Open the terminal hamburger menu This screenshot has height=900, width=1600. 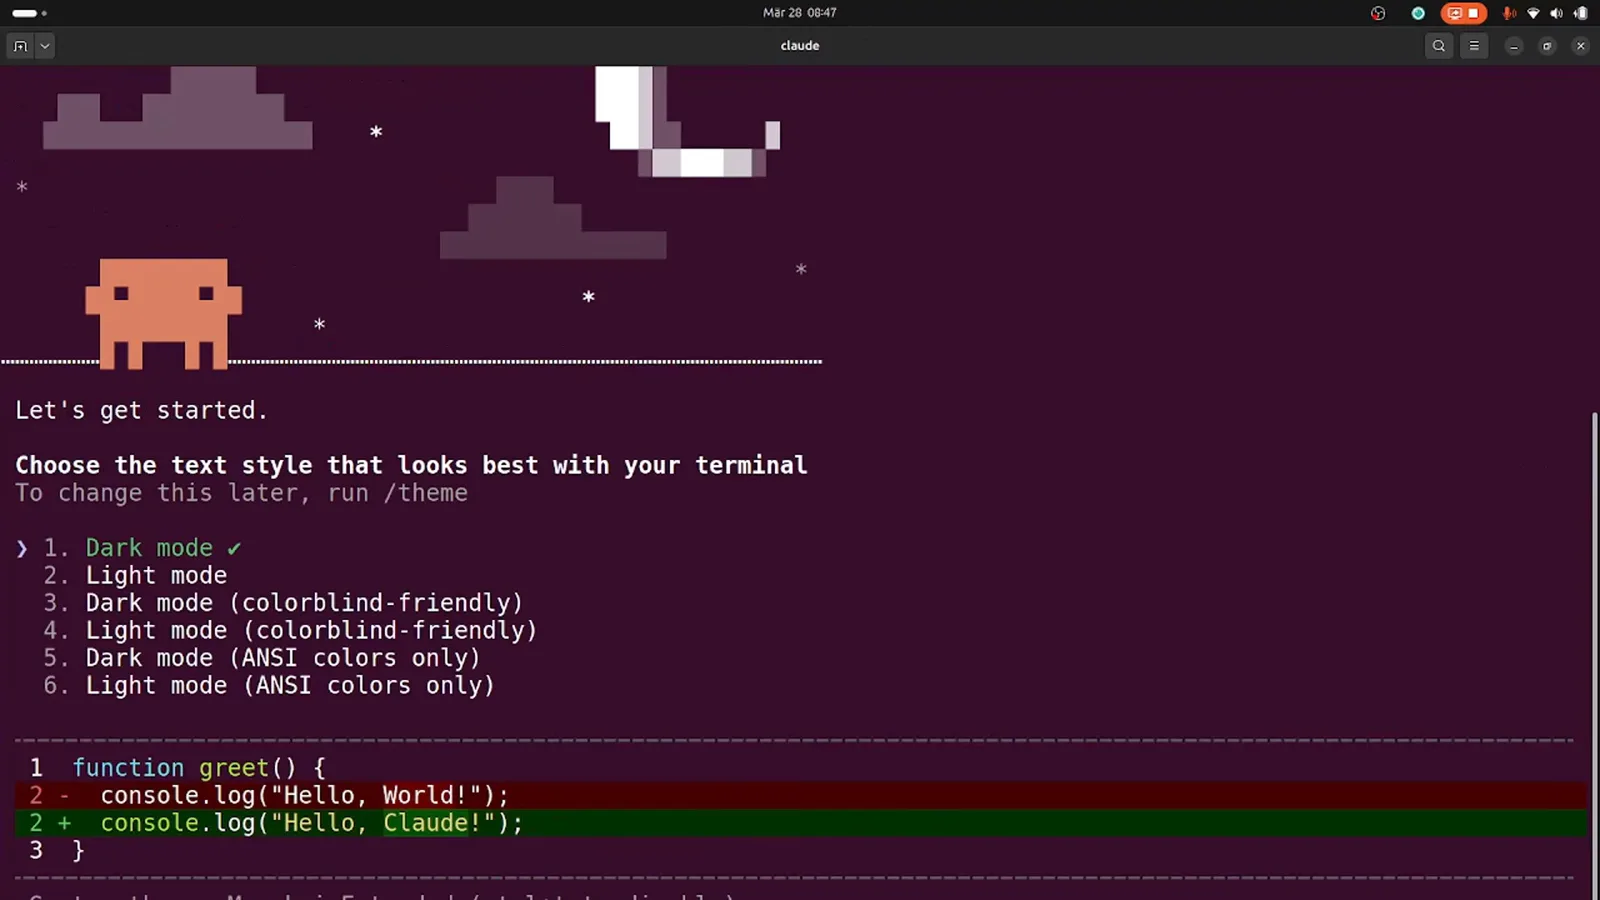click(x=1474, y=46)
